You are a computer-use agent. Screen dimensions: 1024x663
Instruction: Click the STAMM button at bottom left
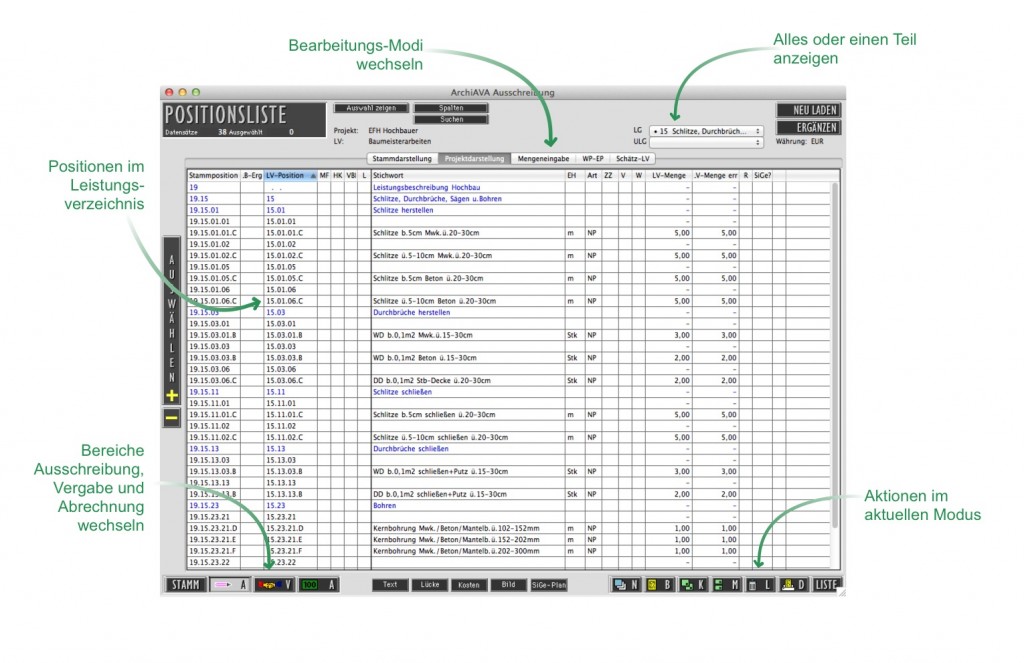click(x=185, y=585)
